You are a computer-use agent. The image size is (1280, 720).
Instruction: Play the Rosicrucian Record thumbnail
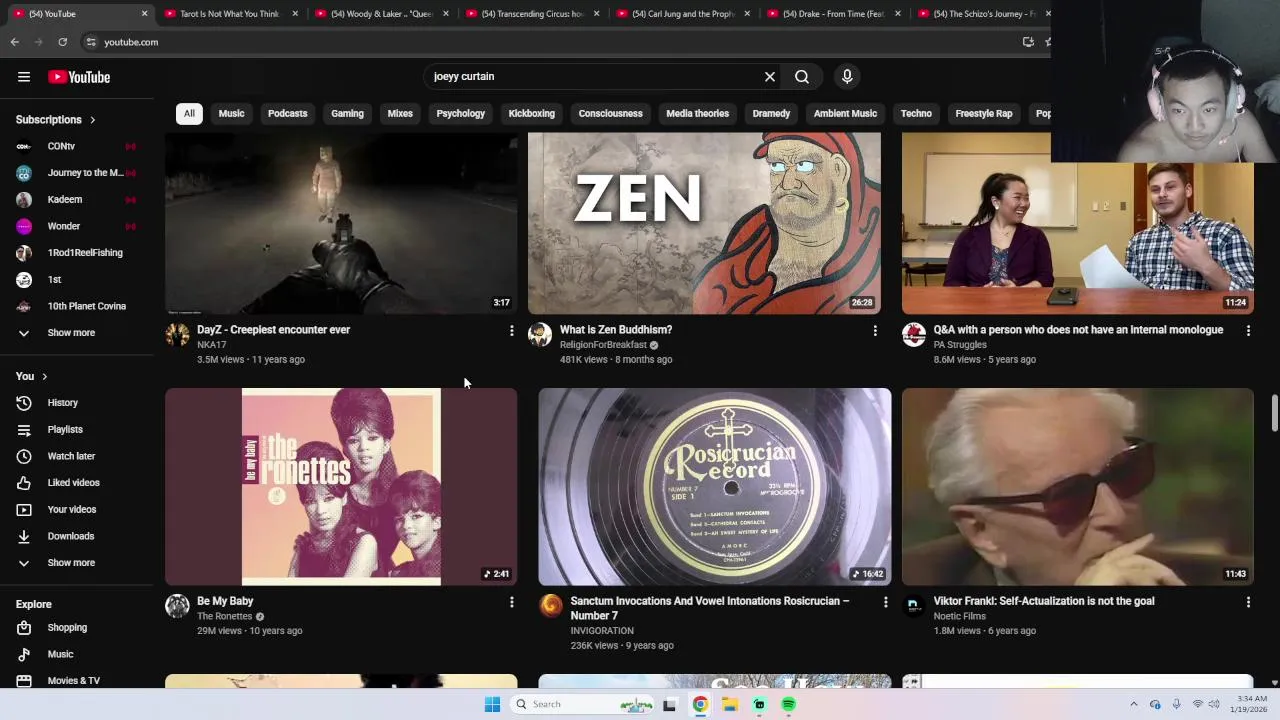click(x=715, y=487)
